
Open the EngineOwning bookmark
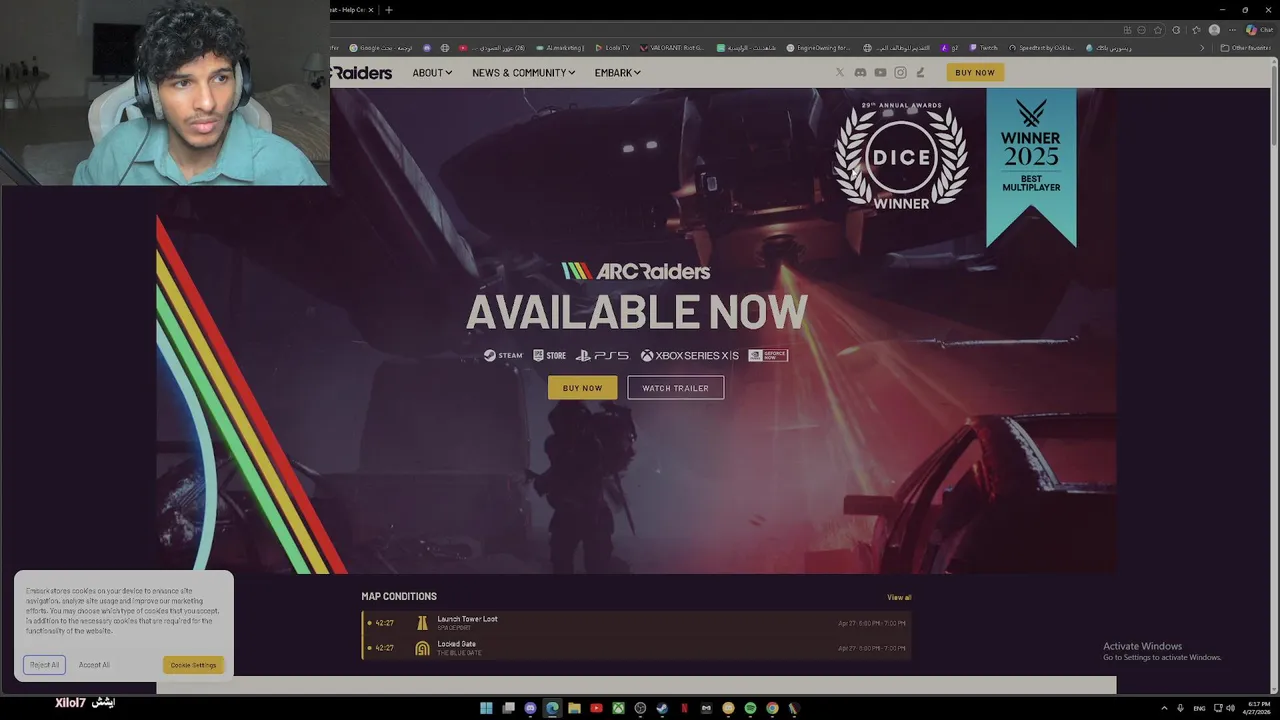pyautogui.click(x=818, y=48)
